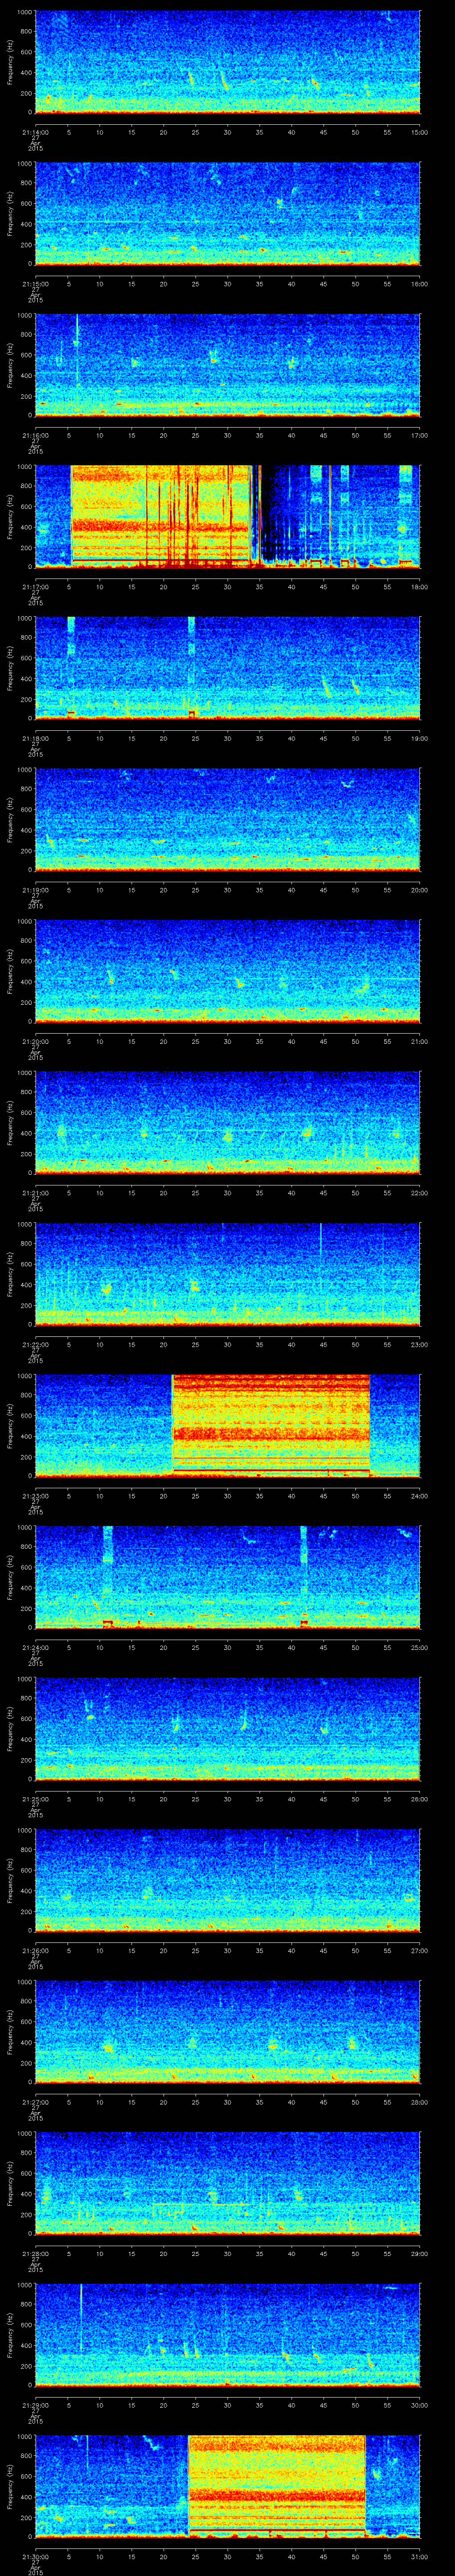The width and height of the screenshot is (455, 2576).
Task: Select the spectrogram panel starting at 21:25:00
Action: tap(228, 1729)
